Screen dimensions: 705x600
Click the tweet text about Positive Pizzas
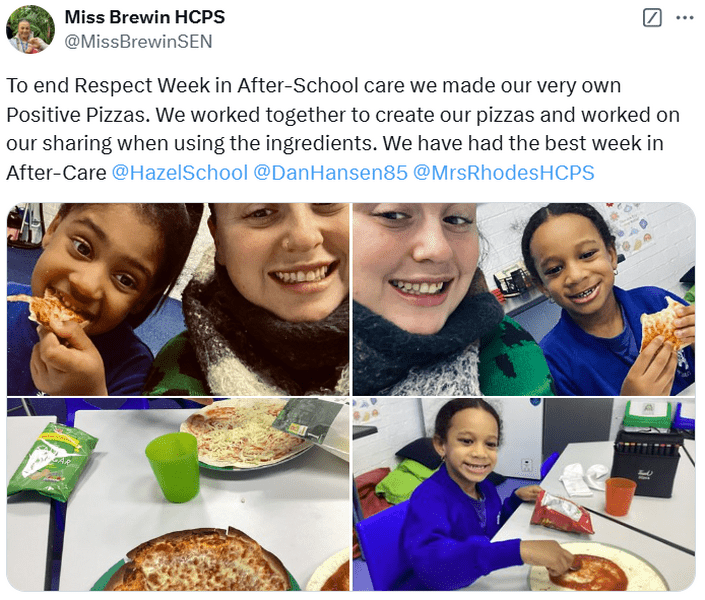[x=343, y=129]
